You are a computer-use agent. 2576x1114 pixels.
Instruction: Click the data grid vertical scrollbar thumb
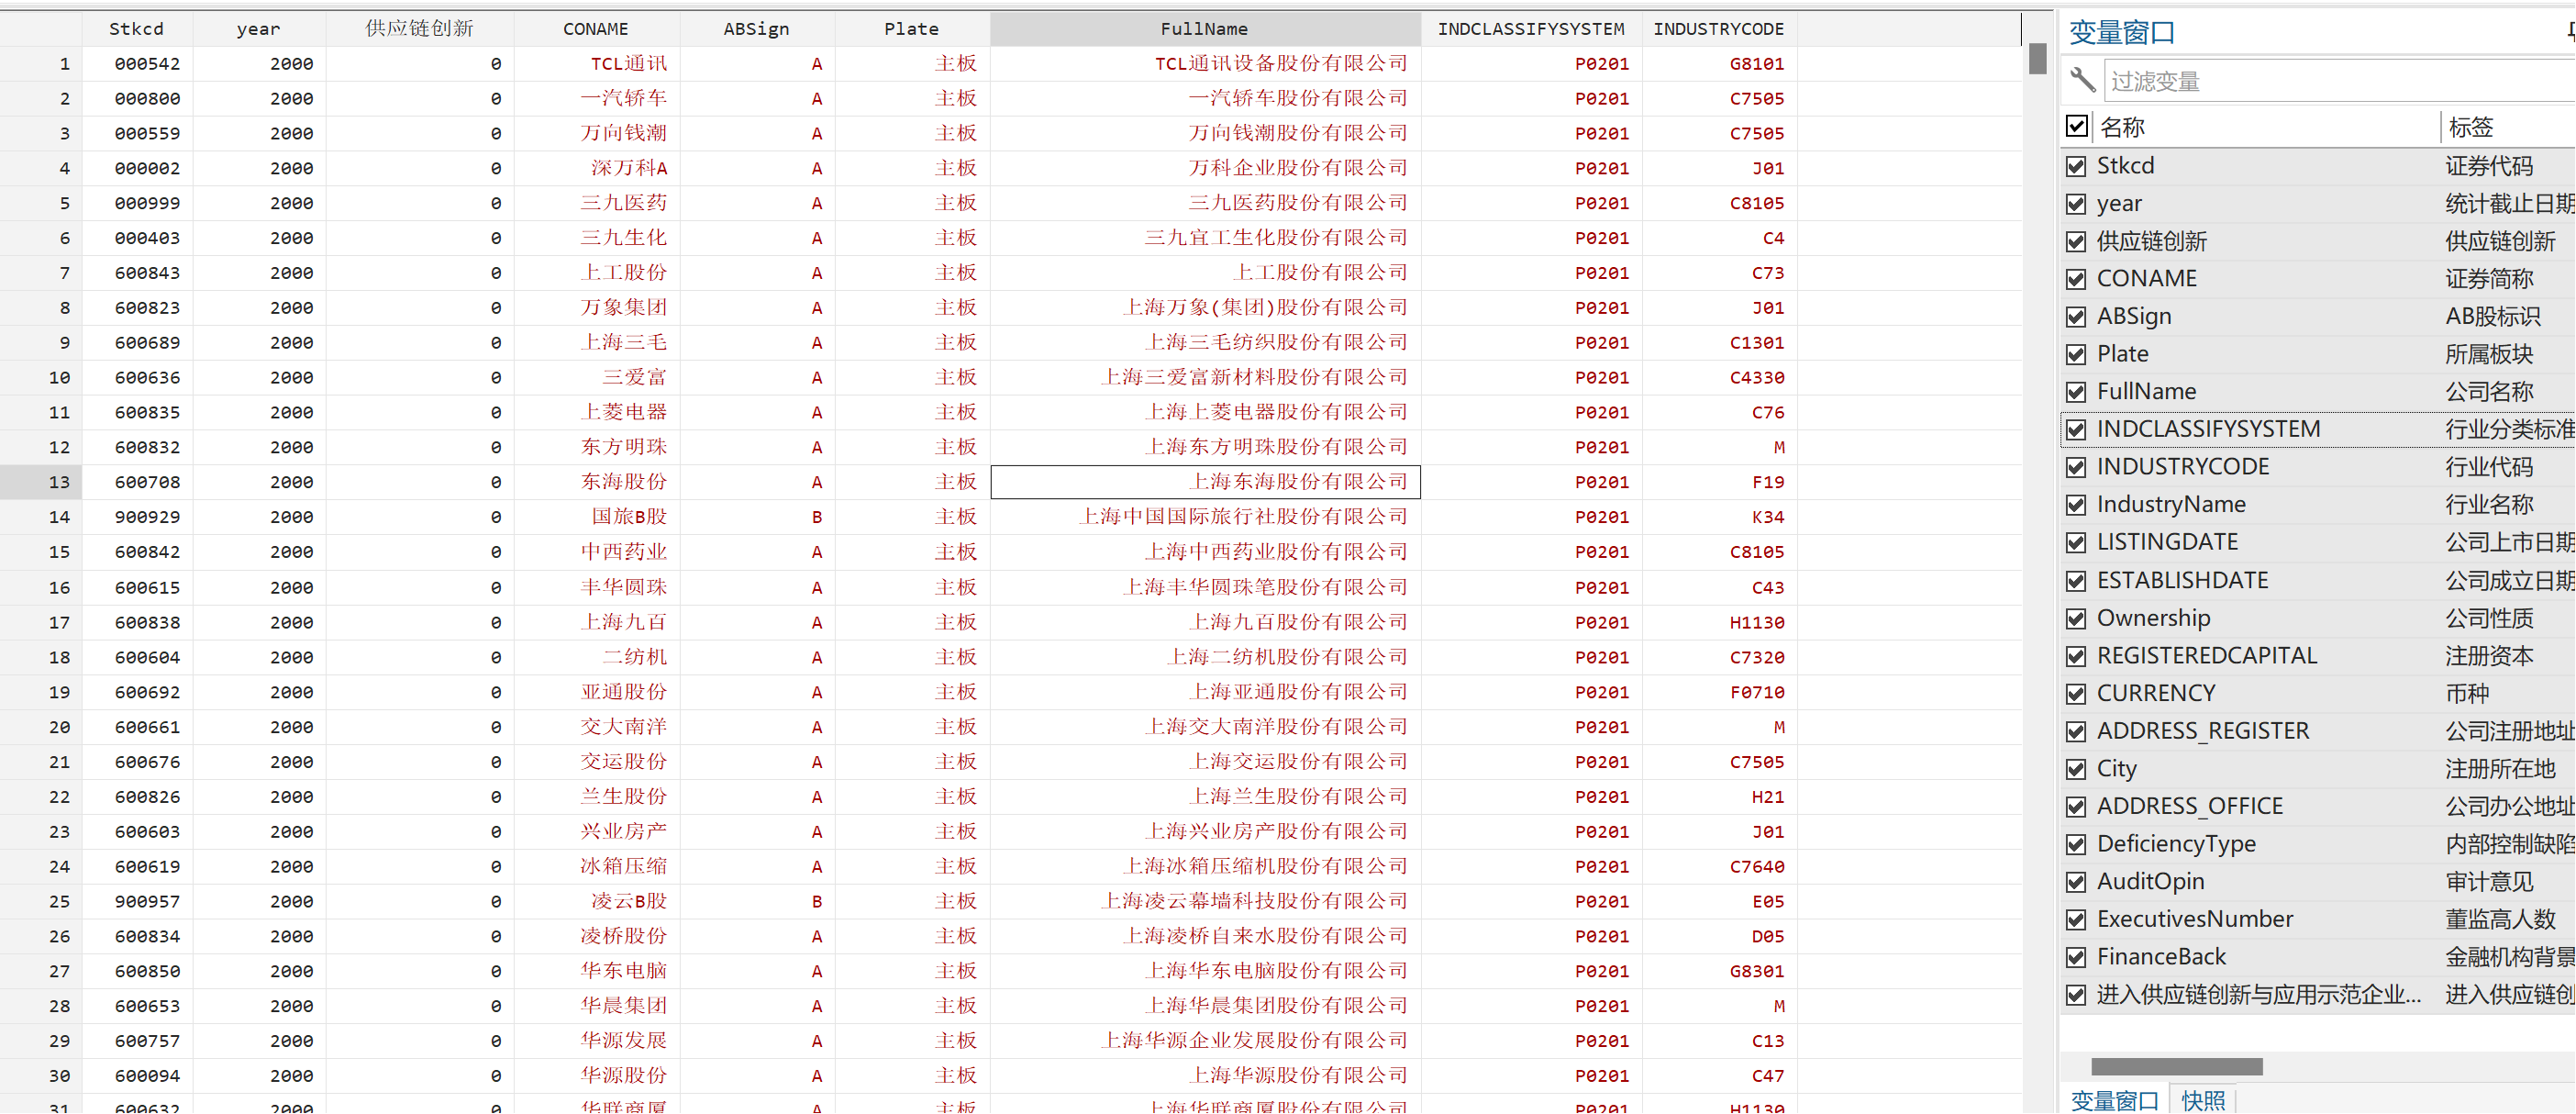[2037, 59]
